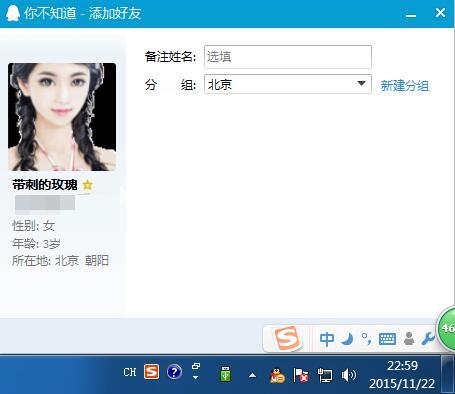Click the Sogou S logo on input bar
455x394 pixels.
(x=286, y=338)
